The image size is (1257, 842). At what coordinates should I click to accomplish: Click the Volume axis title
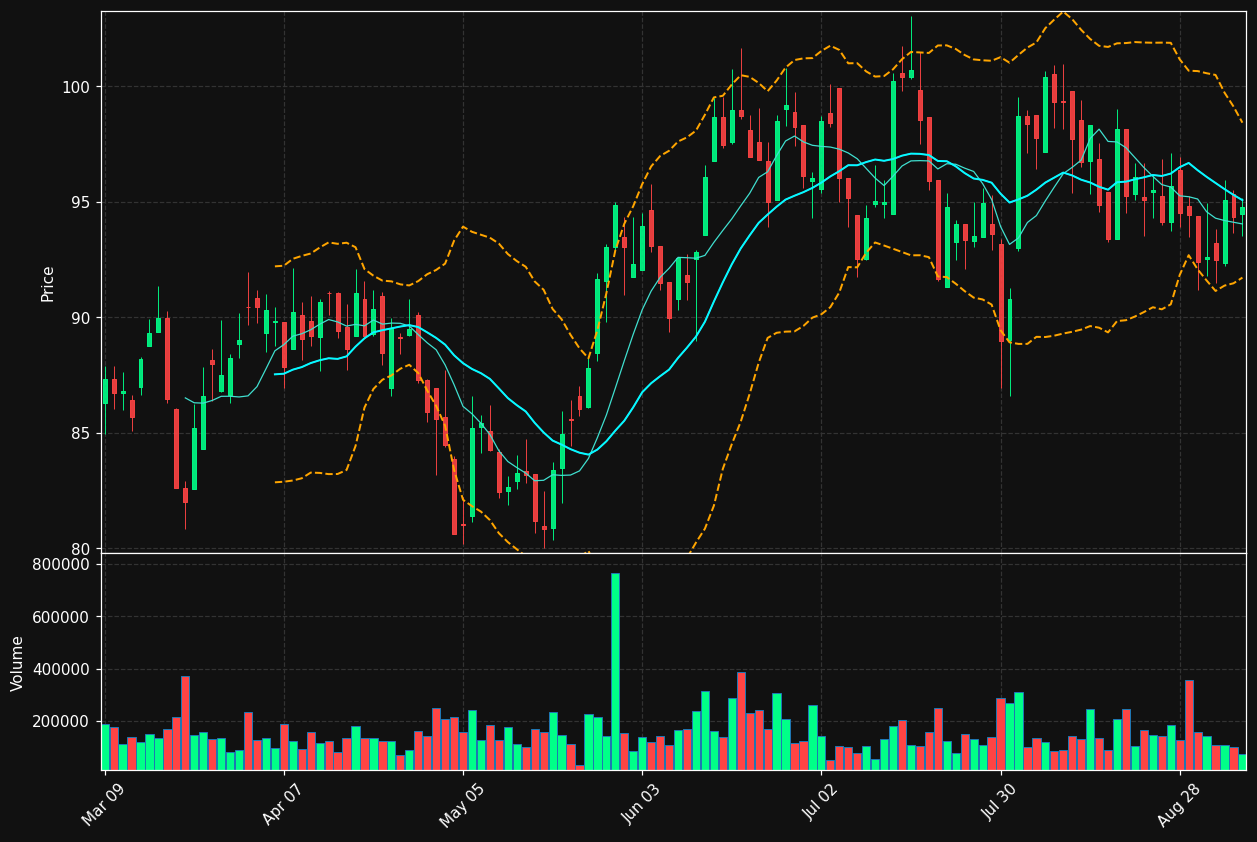click(x=18, y=663)
